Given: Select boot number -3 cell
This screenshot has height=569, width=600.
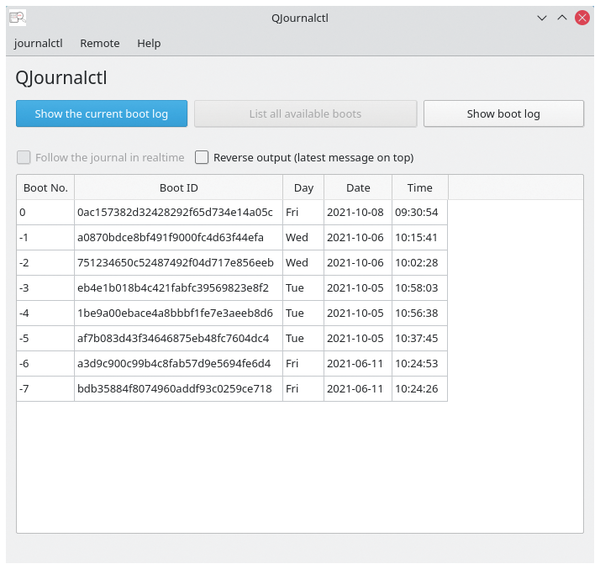Looking at the screenshot, I should (46, 288).
